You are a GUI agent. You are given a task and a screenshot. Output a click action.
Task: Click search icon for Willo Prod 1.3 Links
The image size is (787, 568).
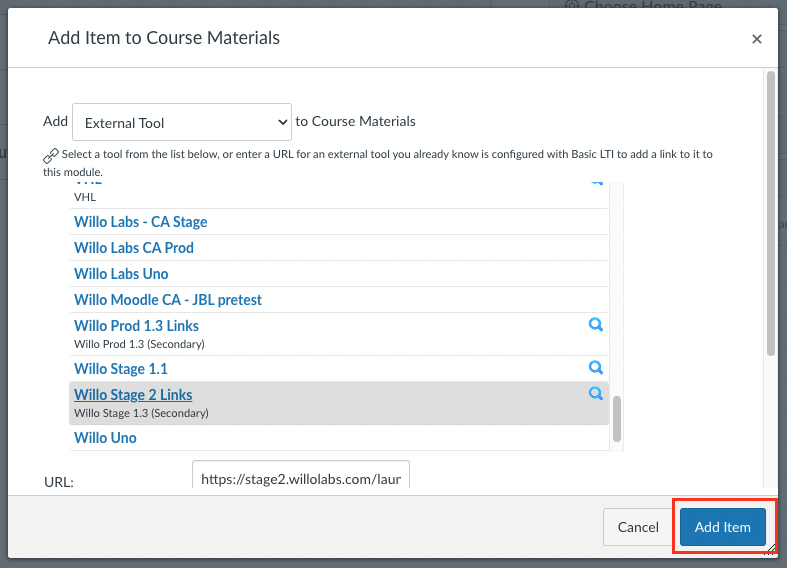[596, 325]
